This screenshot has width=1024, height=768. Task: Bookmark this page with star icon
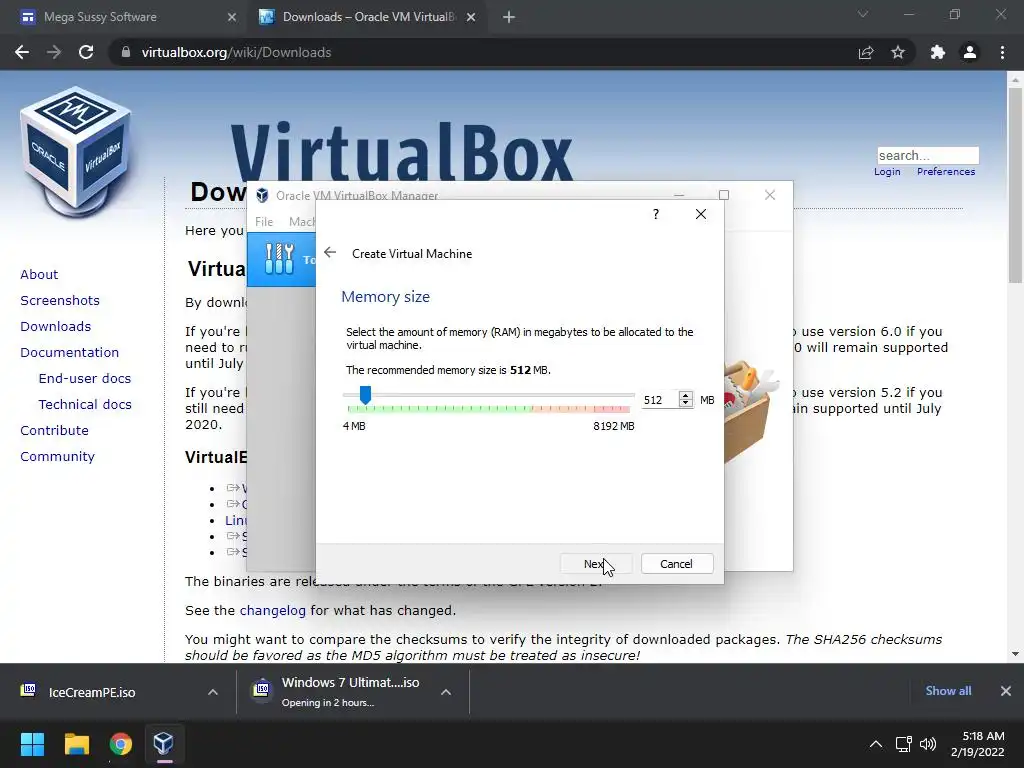coord(898,52)
